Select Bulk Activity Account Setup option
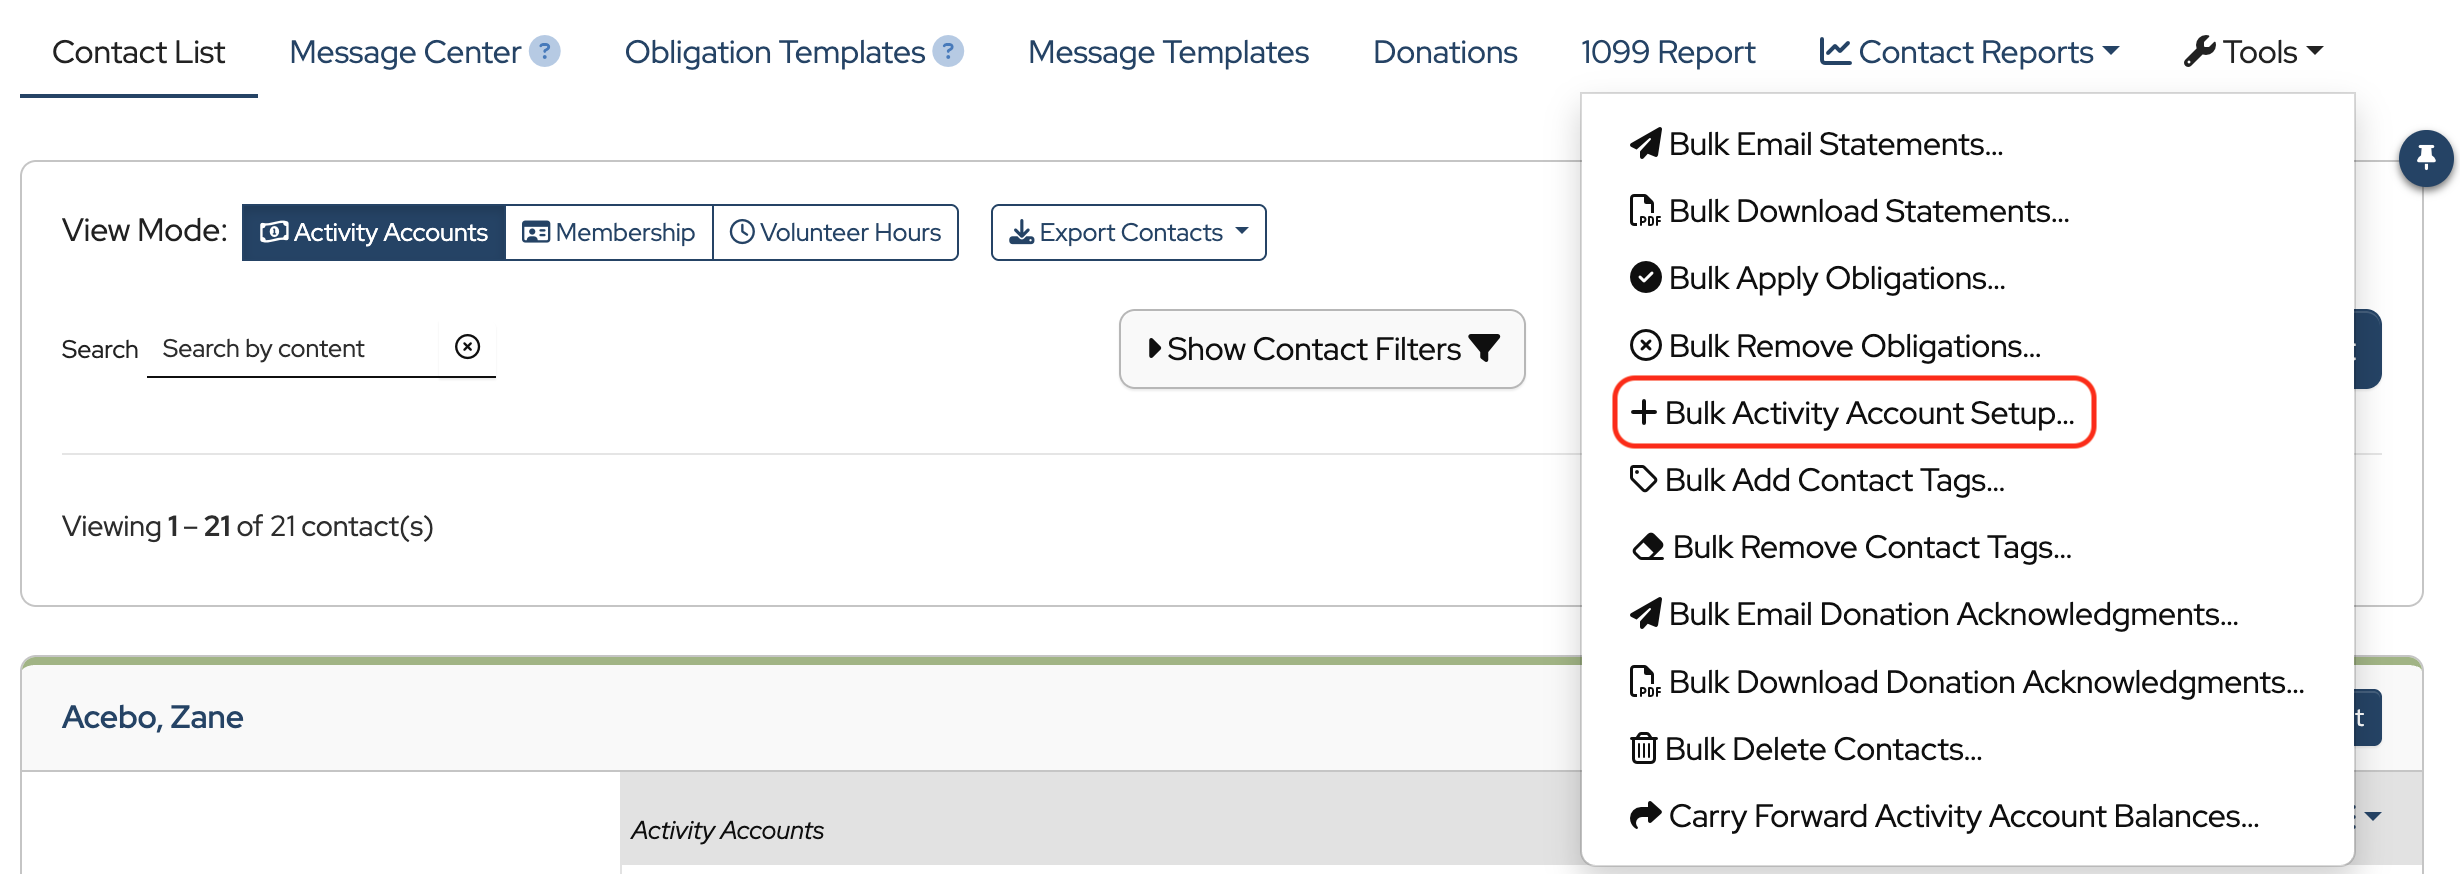This screenshot has height=874, width=2460. [1854, 413]
